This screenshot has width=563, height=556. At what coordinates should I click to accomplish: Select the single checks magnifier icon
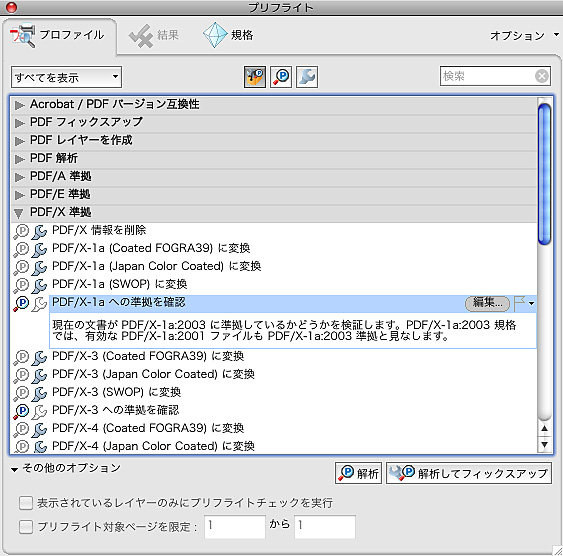click(x=281, y=76)
